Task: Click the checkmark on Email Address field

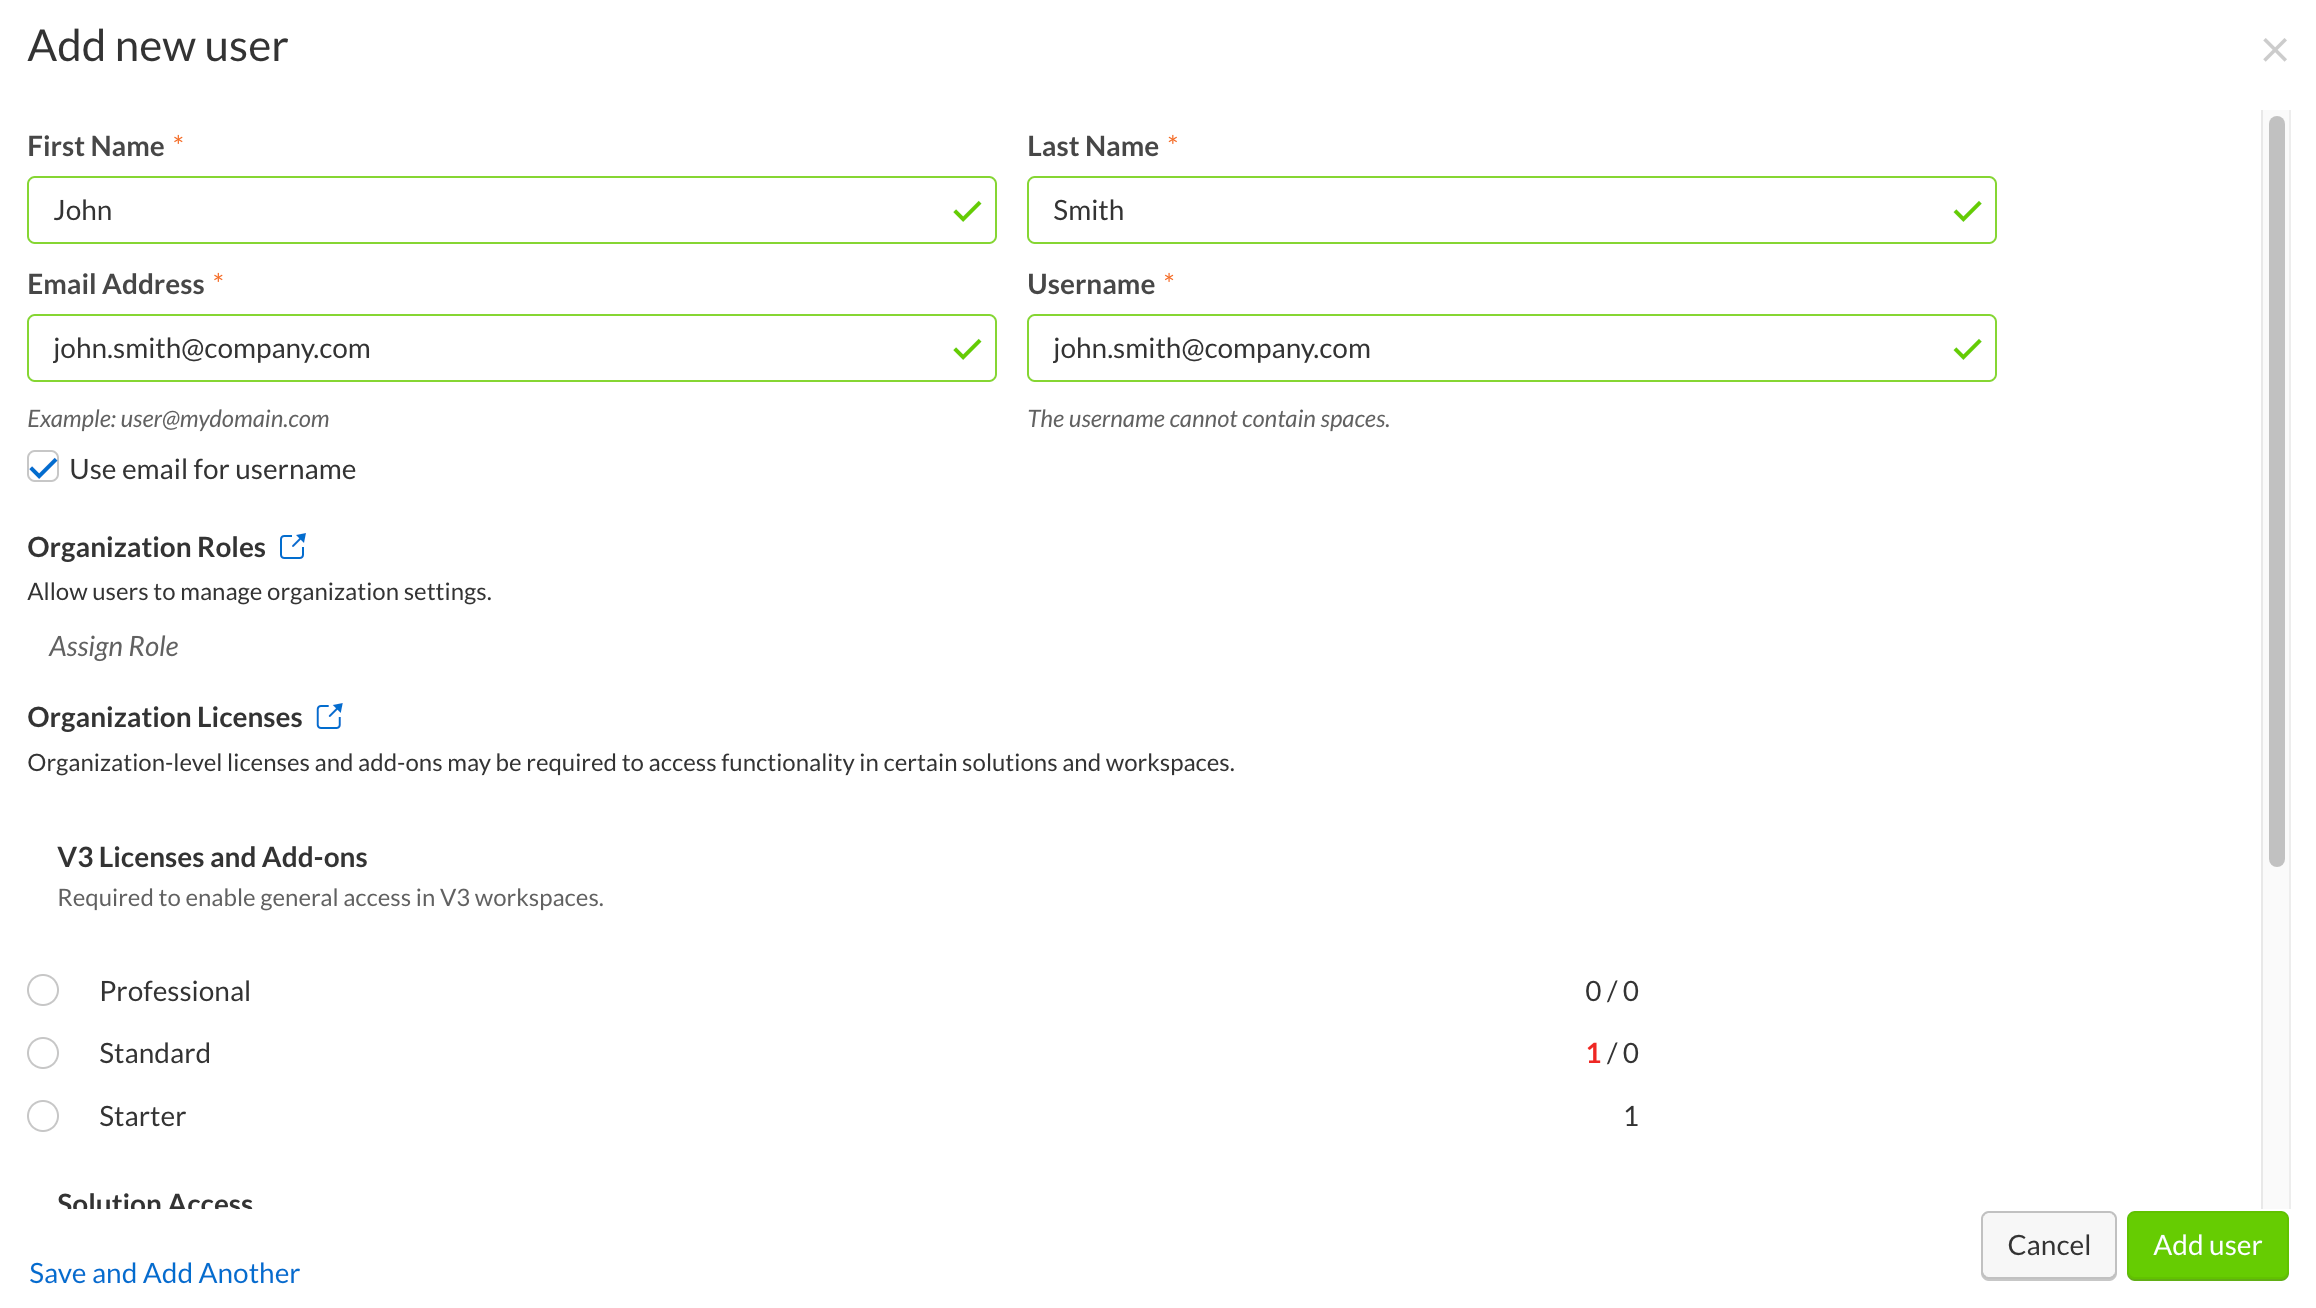Action: click(965, 348)
